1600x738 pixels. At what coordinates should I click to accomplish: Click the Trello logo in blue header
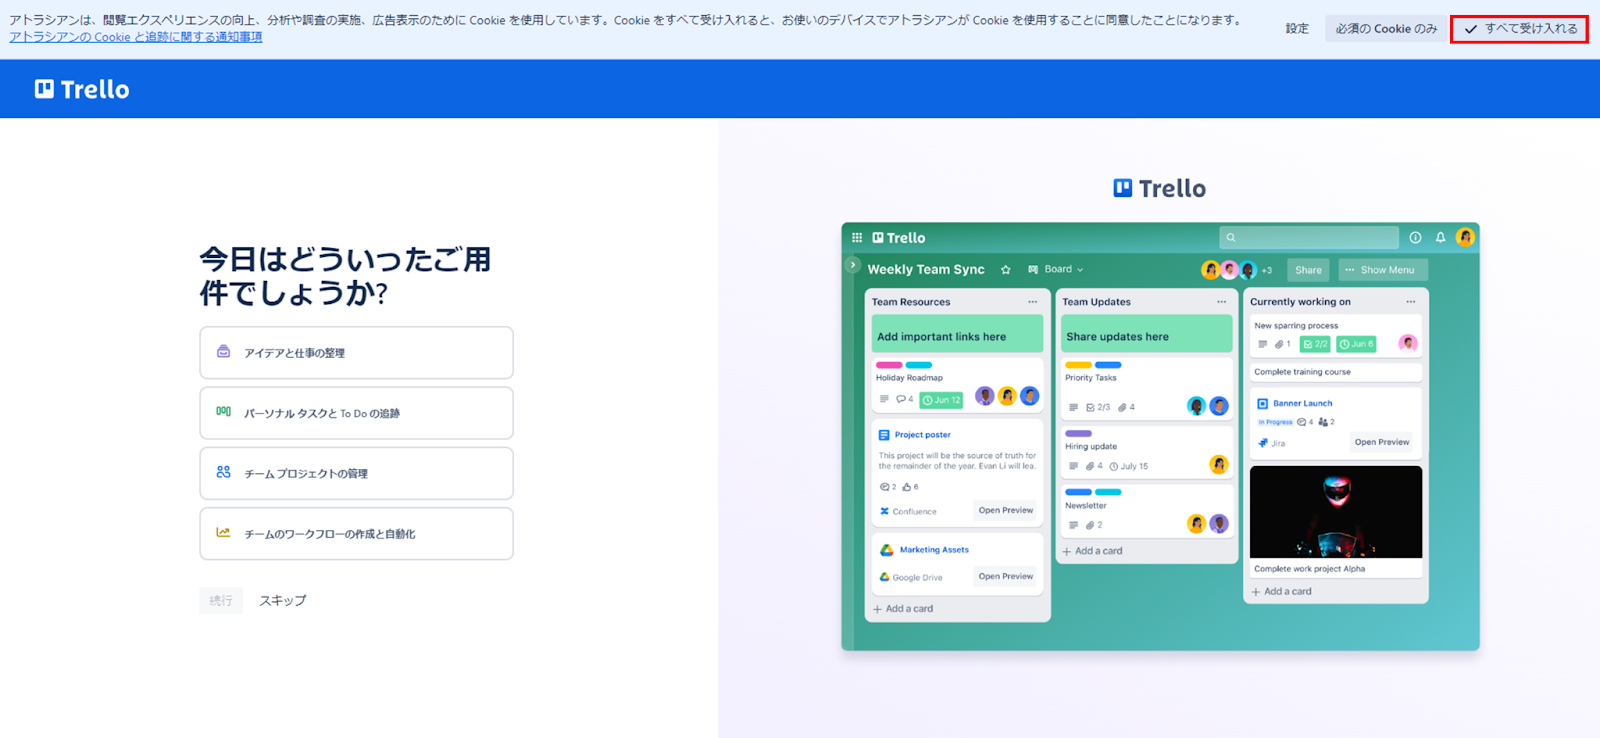[82, 89]
